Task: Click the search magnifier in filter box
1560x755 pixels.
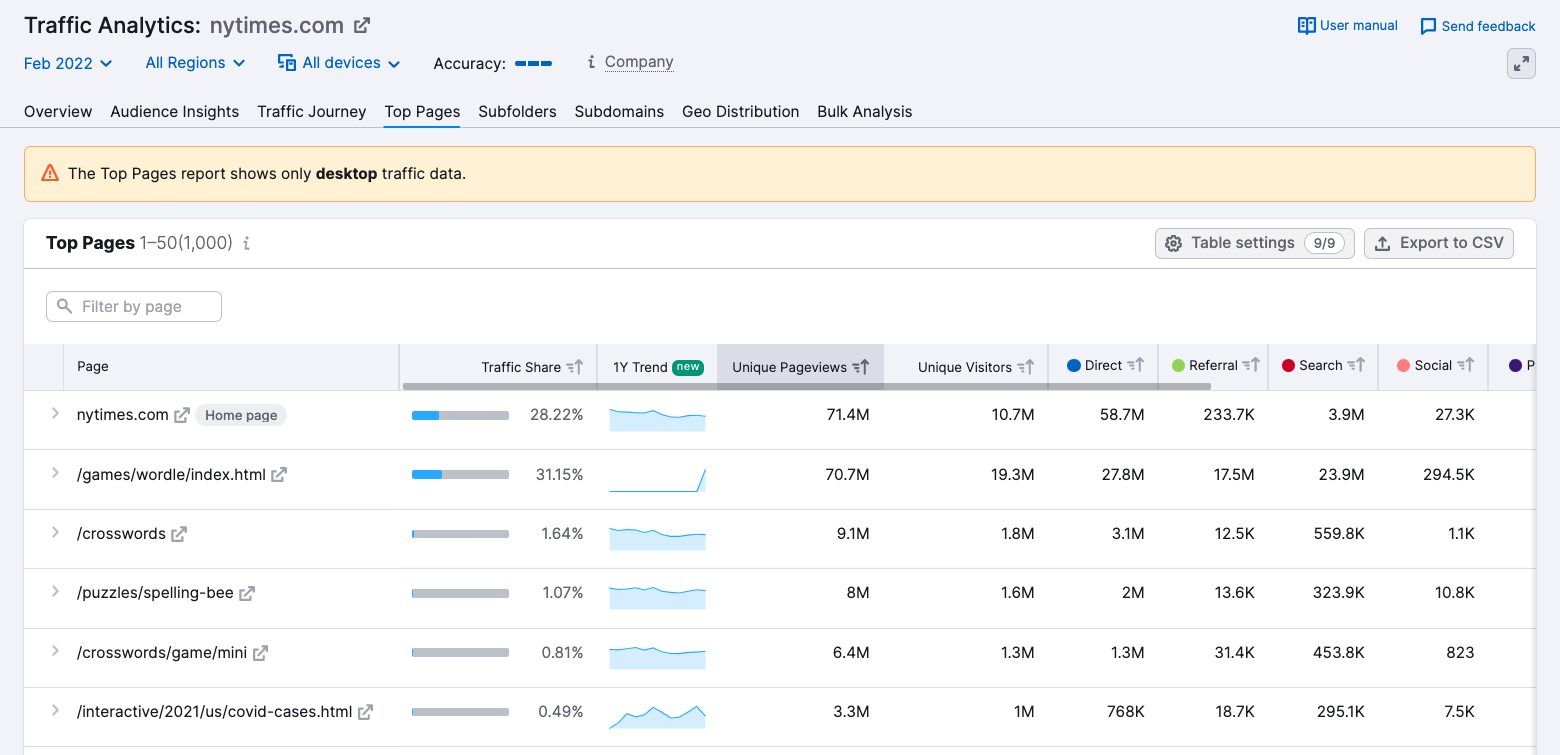Action: (x=65, y=306)
